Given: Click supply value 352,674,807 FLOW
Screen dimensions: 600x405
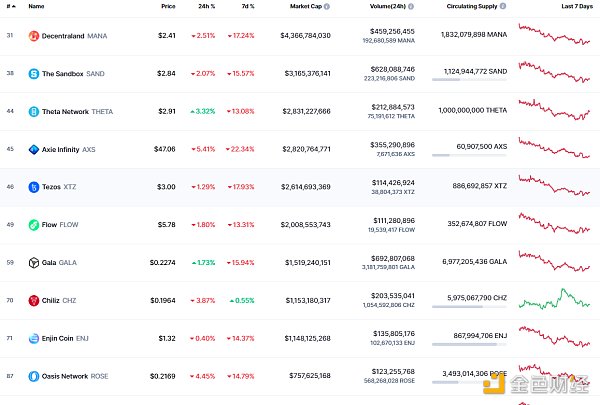Looking at the screenshot, I should pyautogui.click(x=477, y=224).
